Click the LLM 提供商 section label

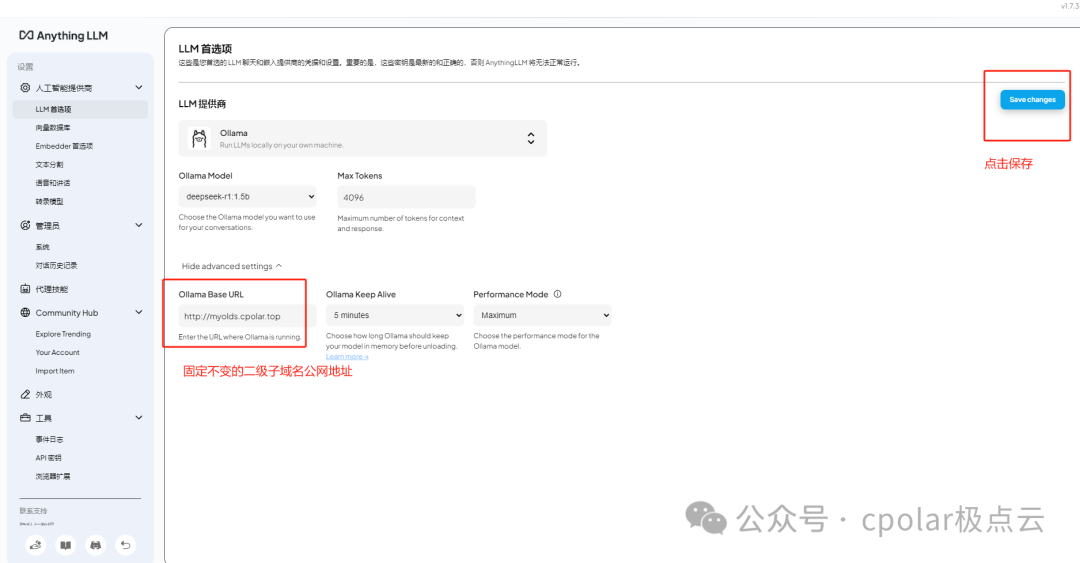pyautogui.click(x=202, y=104)
